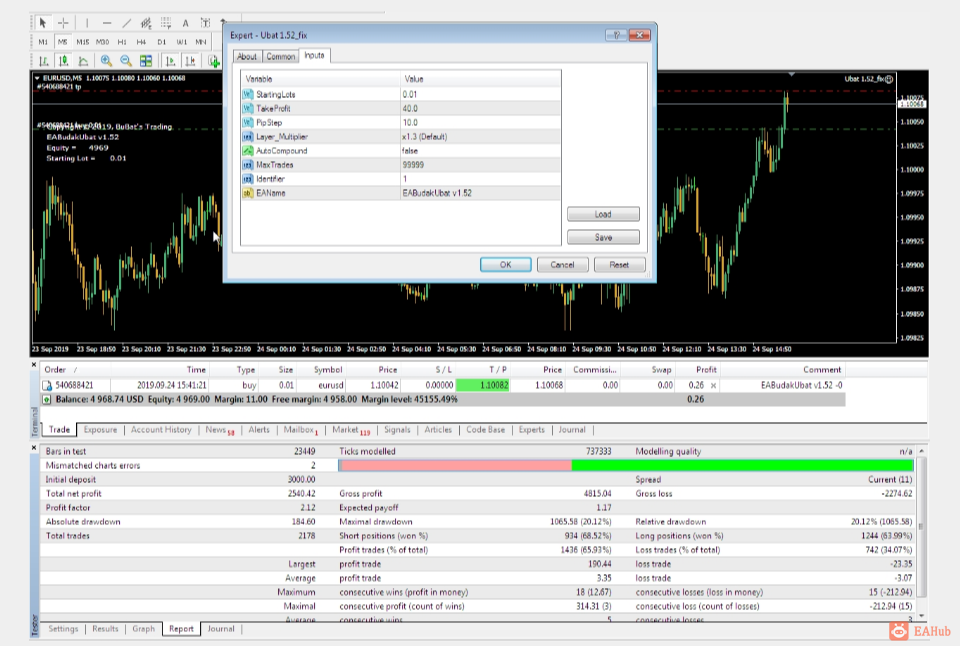Open the Experts tab in Terminal

tap(531, 430)
